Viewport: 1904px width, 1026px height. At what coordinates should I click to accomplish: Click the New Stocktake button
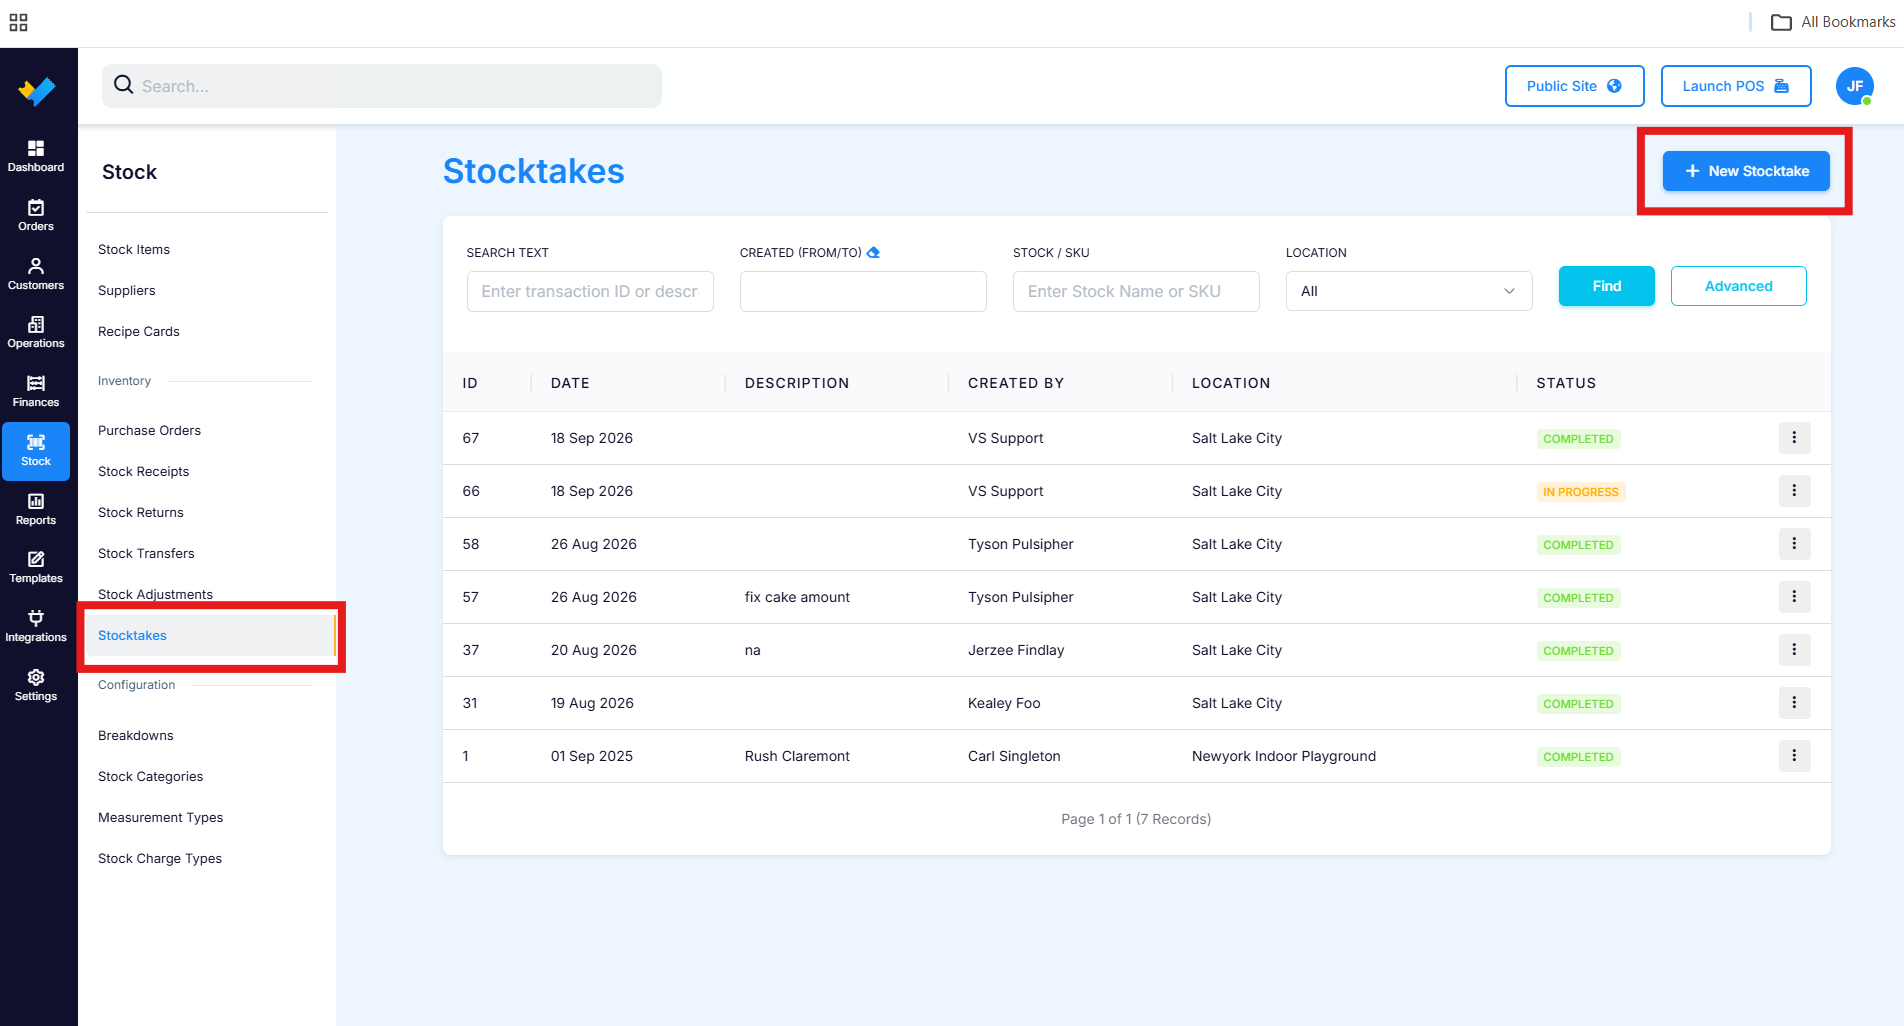click(1746, 171)
